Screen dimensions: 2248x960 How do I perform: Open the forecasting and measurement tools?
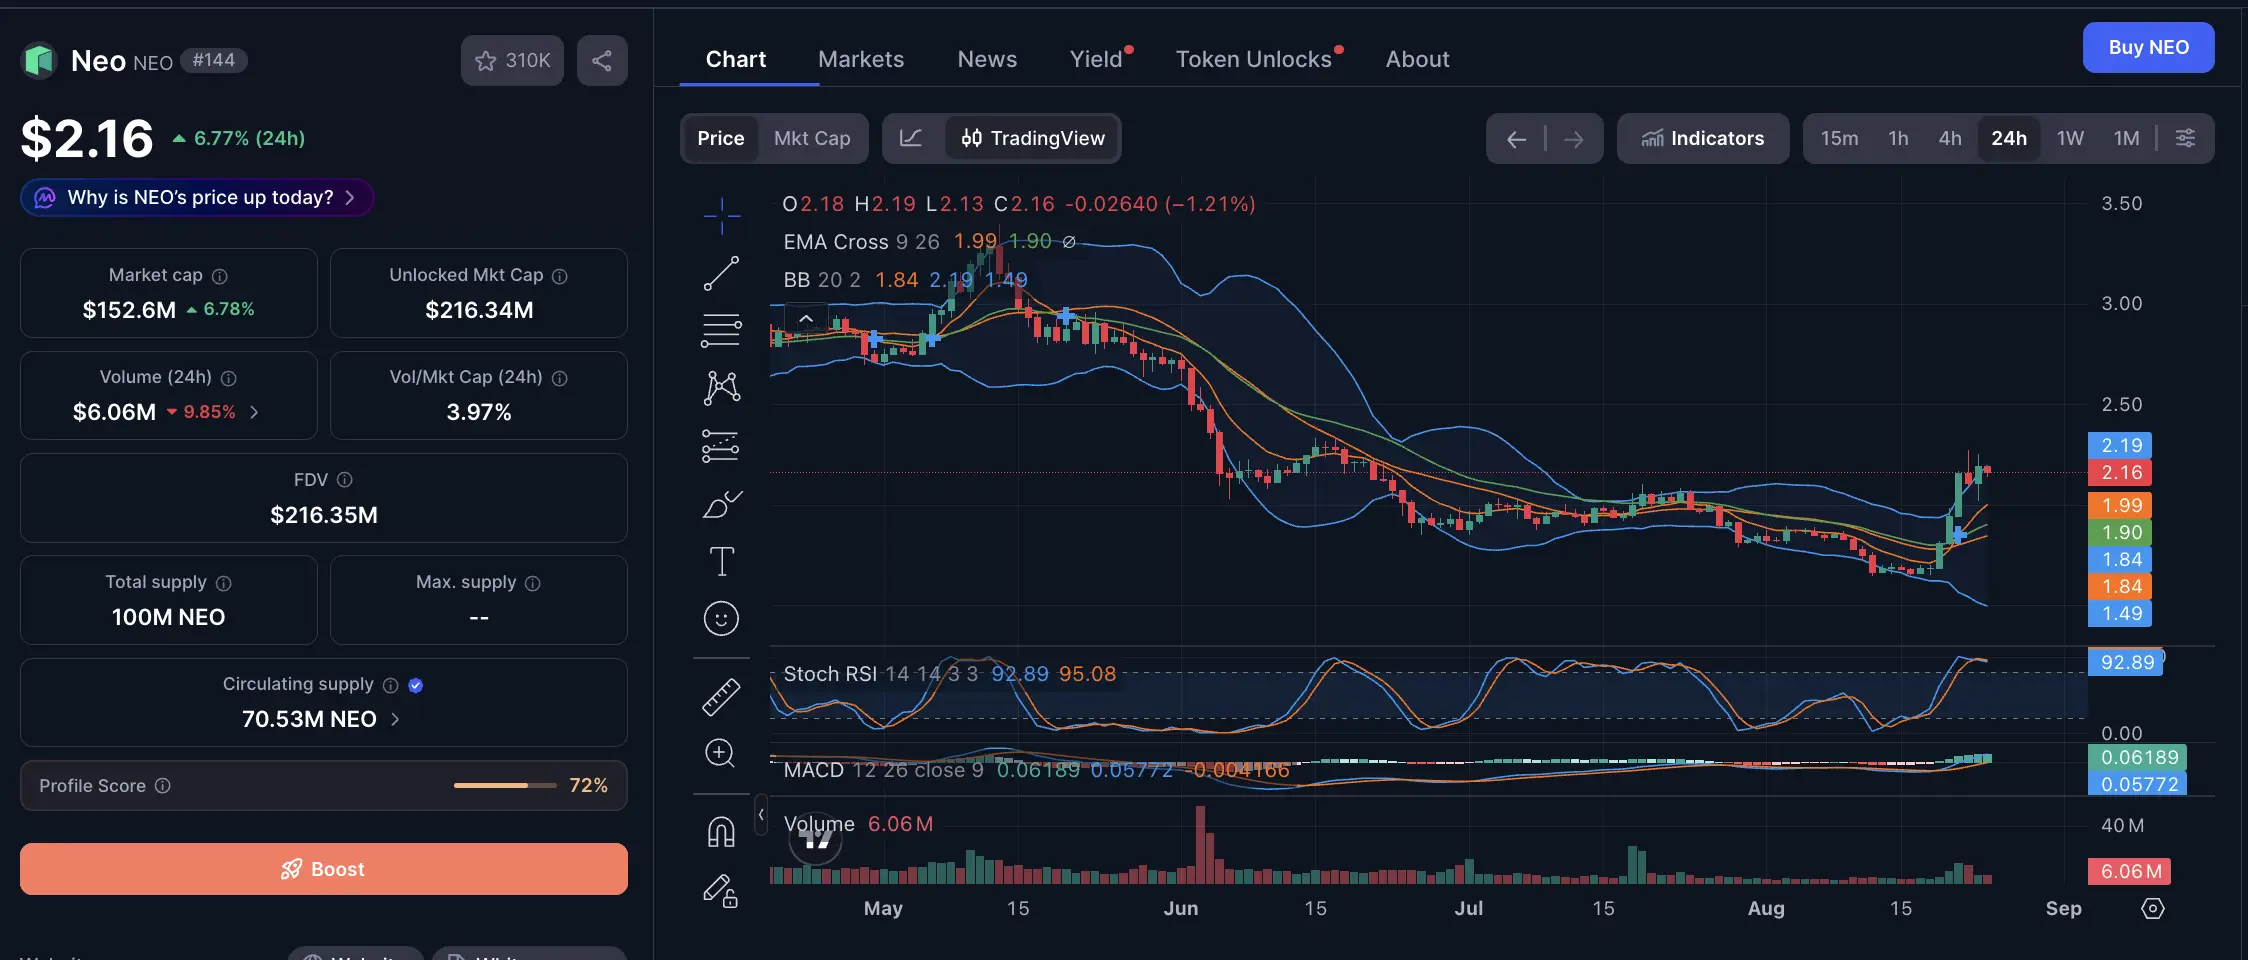[721, 446]
